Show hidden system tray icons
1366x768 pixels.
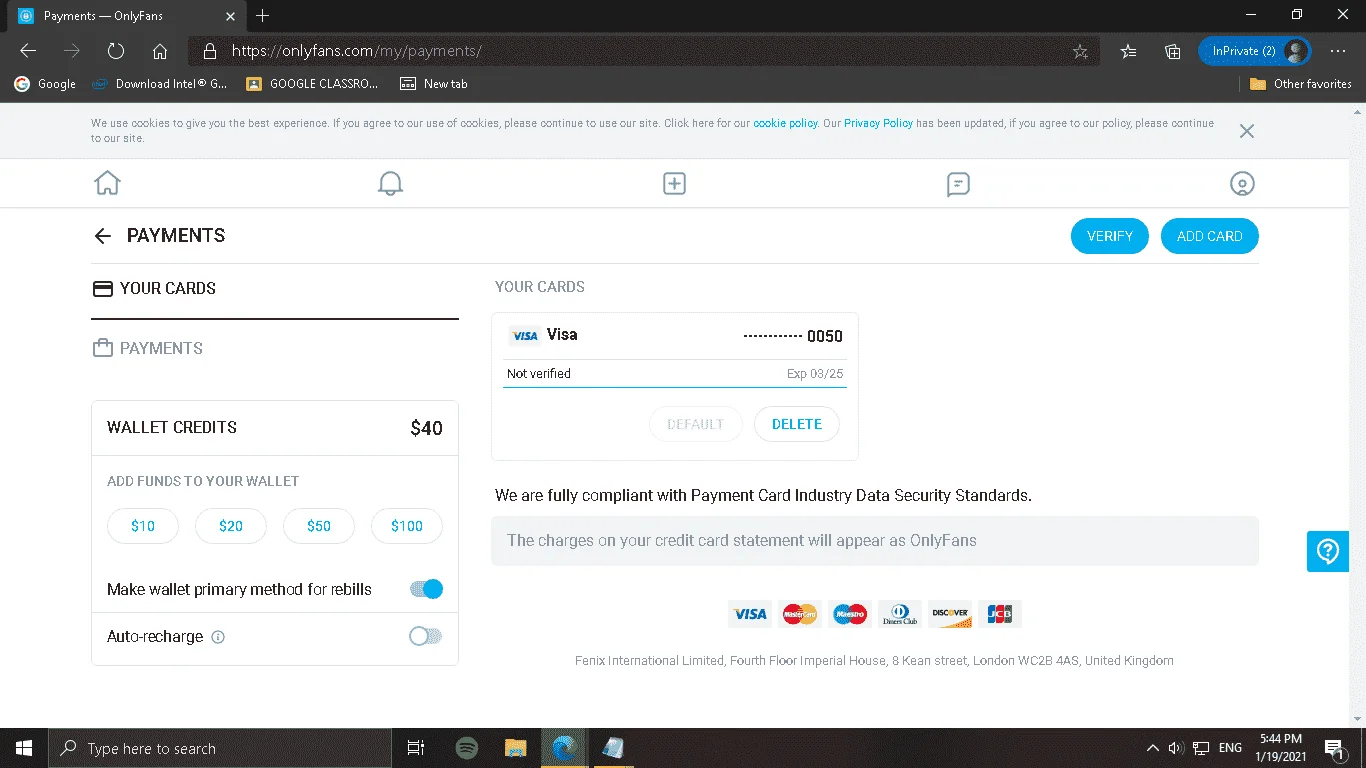point(1151,748)
